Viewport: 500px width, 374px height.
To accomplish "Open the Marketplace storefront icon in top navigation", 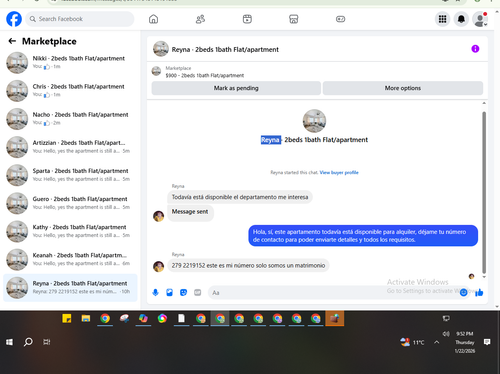I will click(x=294, y=19).
